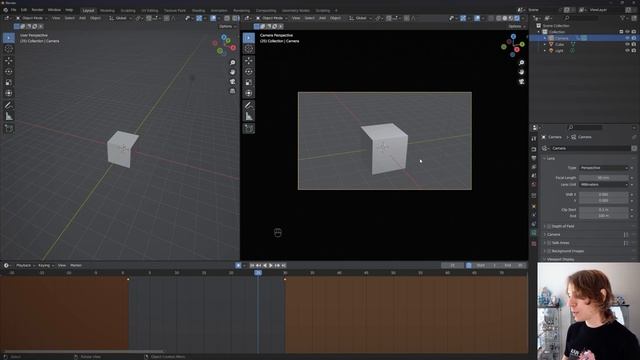Open the File menu
This screenshot has height=360, width=640.
(x=13, y=10)
